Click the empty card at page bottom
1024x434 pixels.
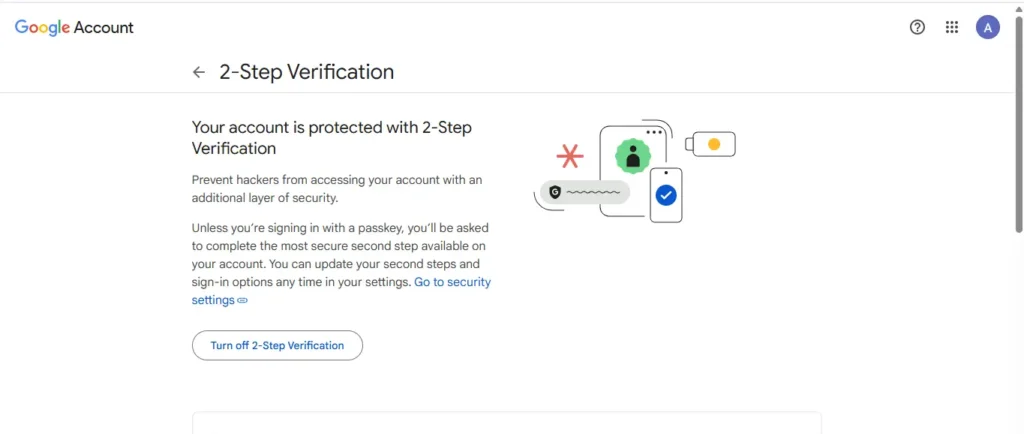click(x=506, y=423)
